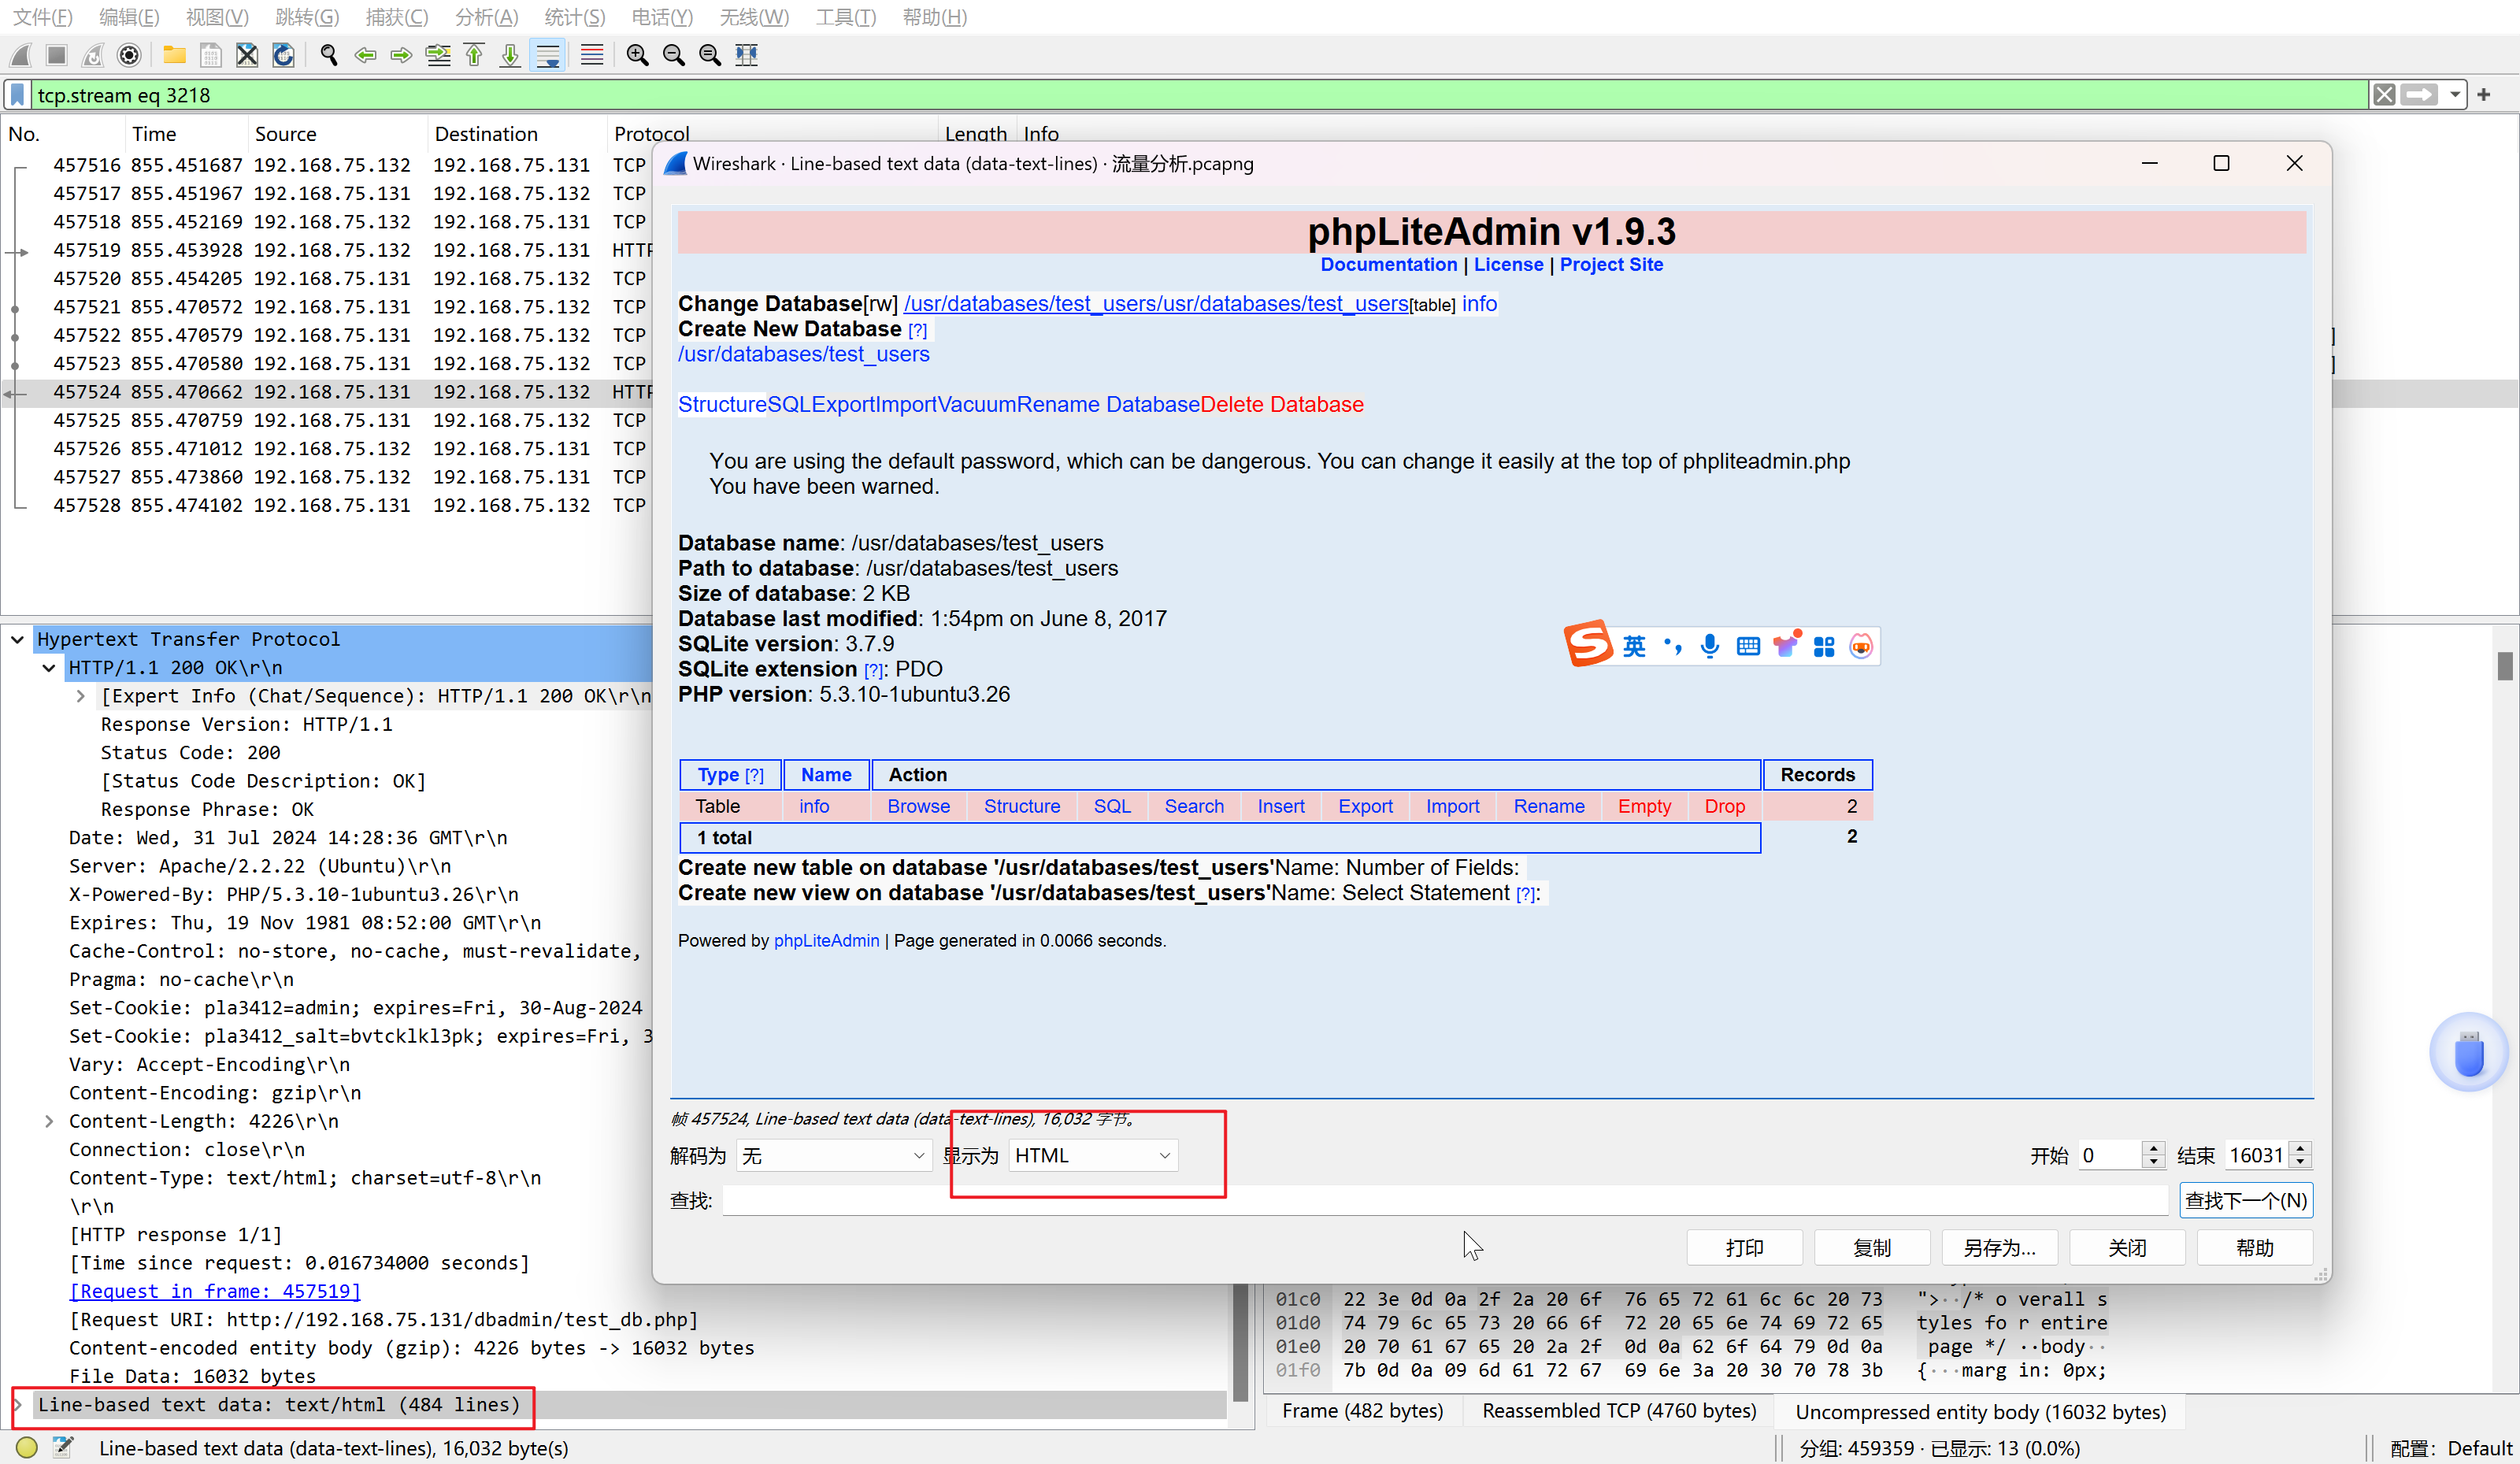Click the expert information status circle
The width and height of the screenshot is (2520, 1464).
tap(27, 1447)
